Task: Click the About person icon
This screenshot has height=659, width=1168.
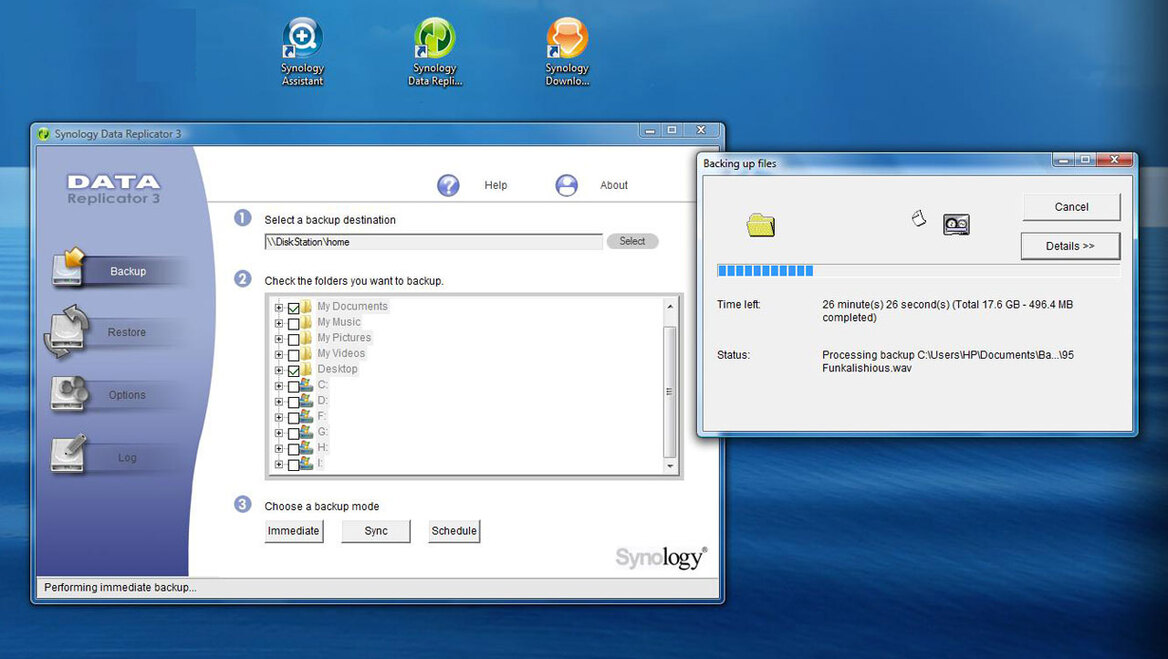Action: [x=566, y=185]
